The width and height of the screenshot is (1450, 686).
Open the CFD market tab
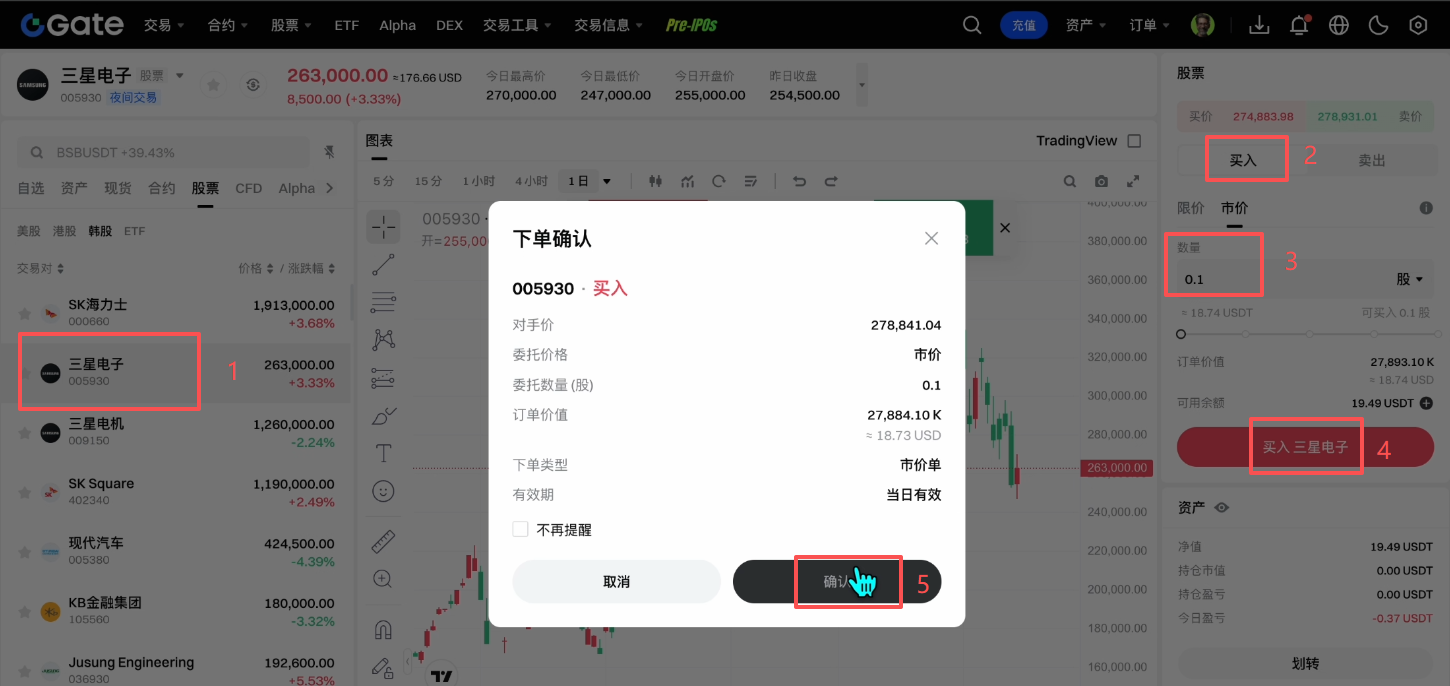[x=249, y=188]
